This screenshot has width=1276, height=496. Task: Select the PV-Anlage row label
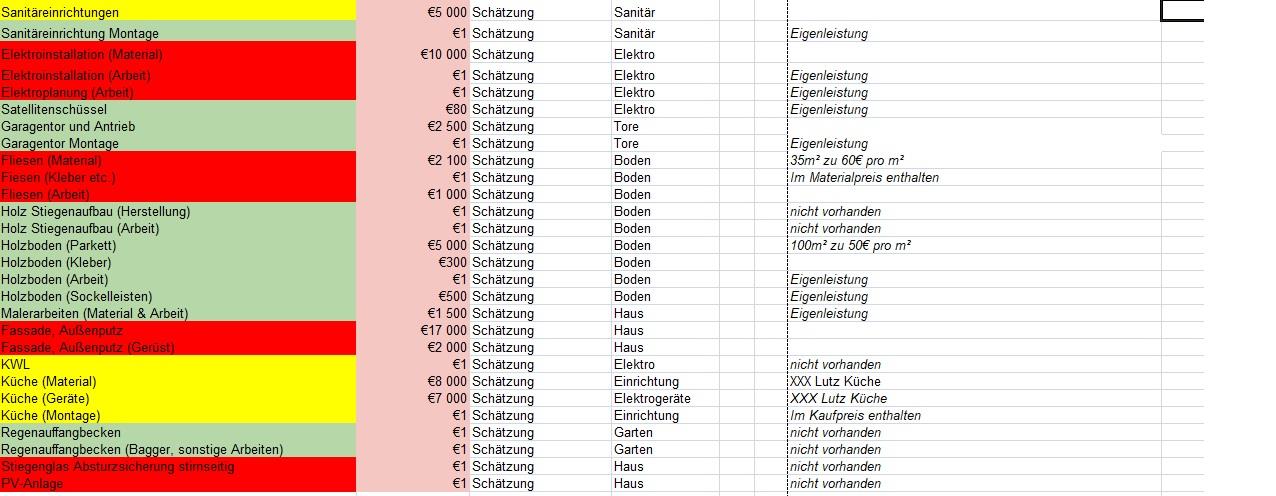178,483
